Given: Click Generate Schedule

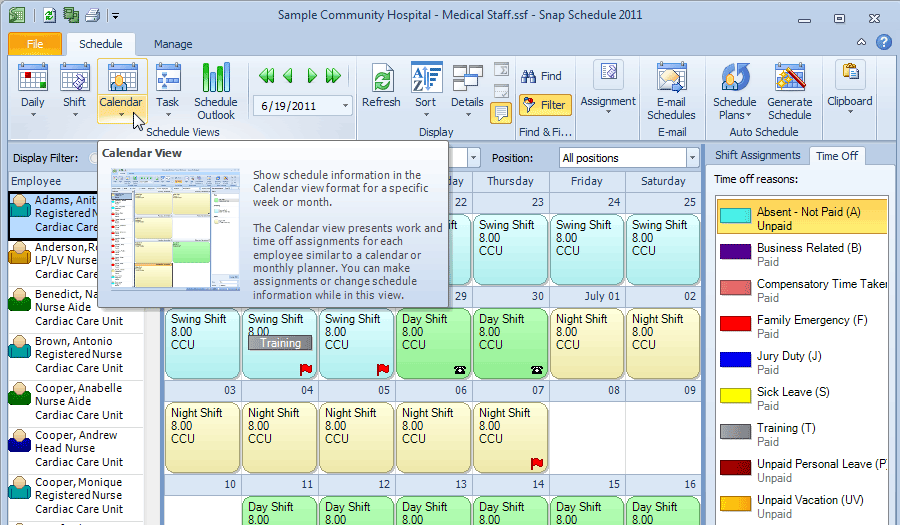Looking at the screenshot, I should [x=790, y=92].
